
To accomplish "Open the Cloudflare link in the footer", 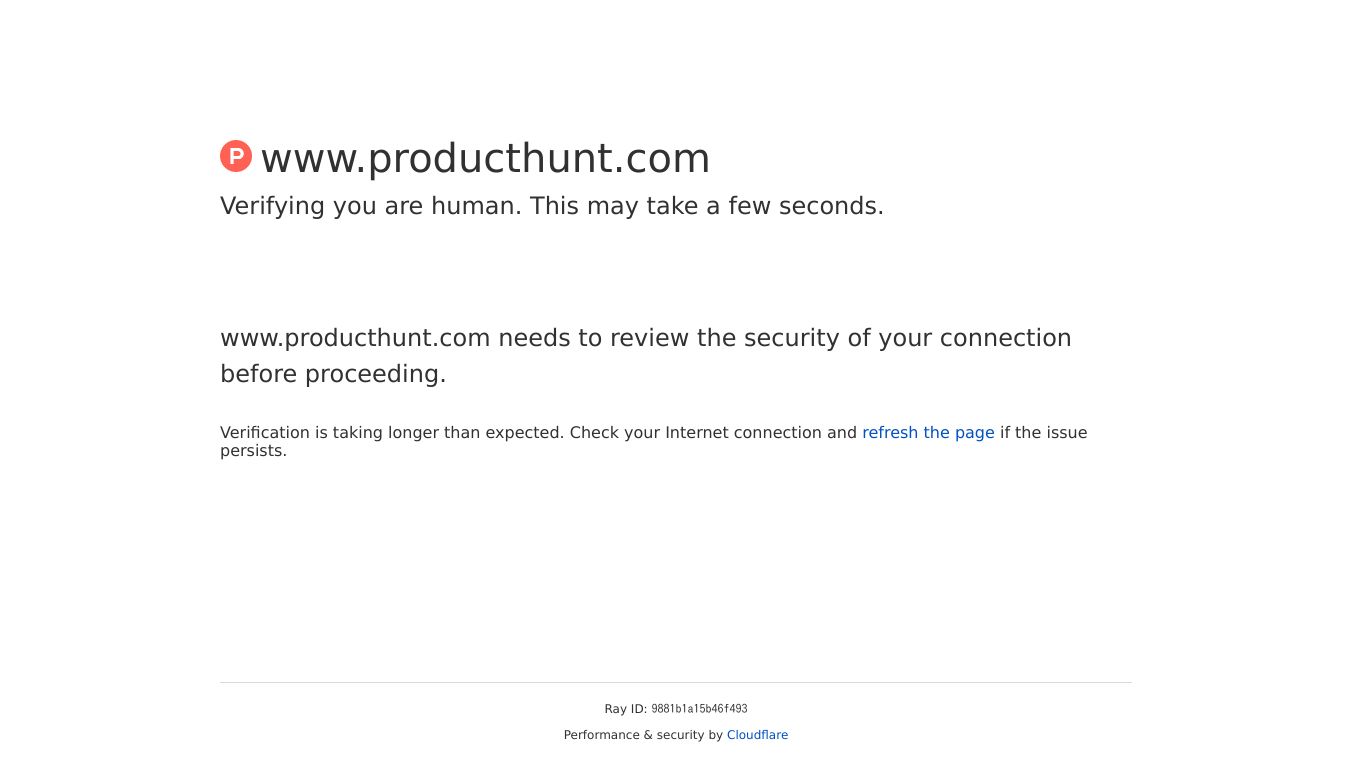I will [757, 735].
